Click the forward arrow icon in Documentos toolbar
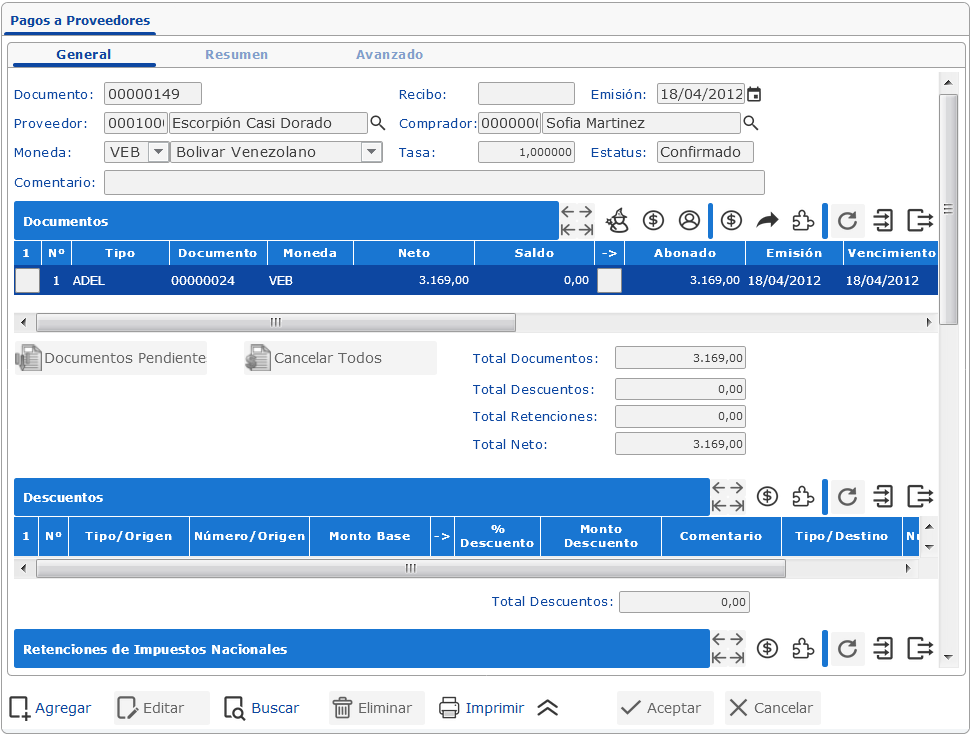The image size is (974, 734). coord(767,220)
